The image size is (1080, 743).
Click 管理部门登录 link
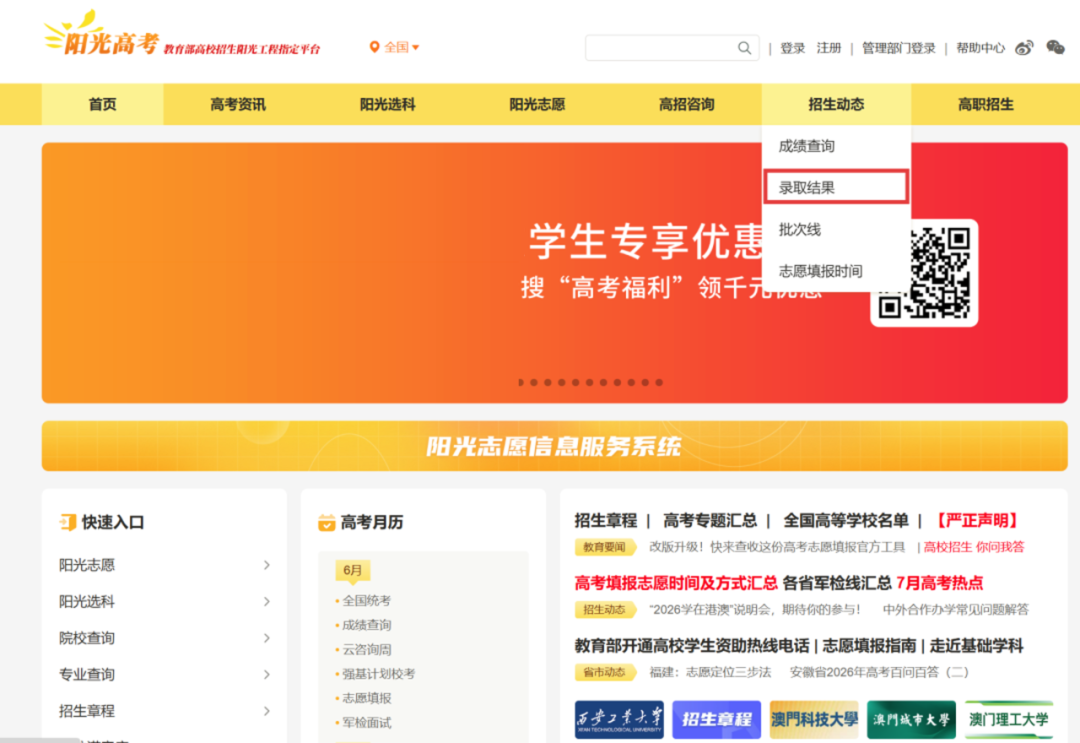[x=899, y=48]
